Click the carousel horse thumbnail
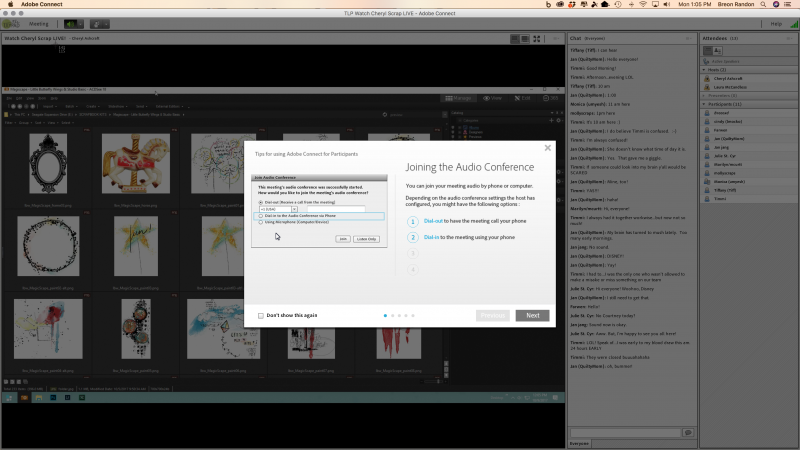Viewport: 800px width, 450px height. pos(136,164)
